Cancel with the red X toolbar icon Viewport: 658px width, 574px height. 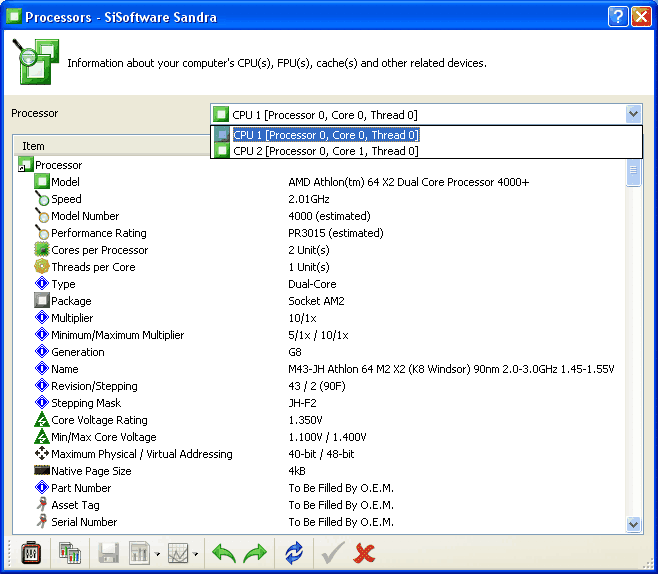point(364,553)
